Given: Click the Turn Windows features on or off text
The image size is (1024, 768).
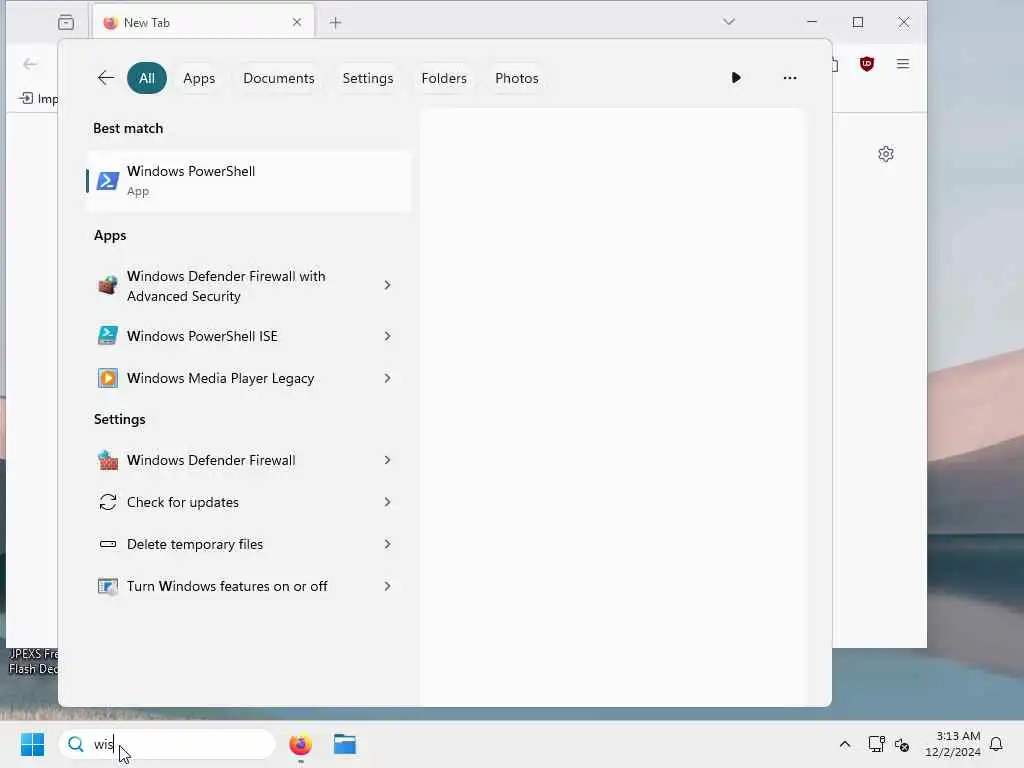Looking at the screenshot, I should point(227,586).
